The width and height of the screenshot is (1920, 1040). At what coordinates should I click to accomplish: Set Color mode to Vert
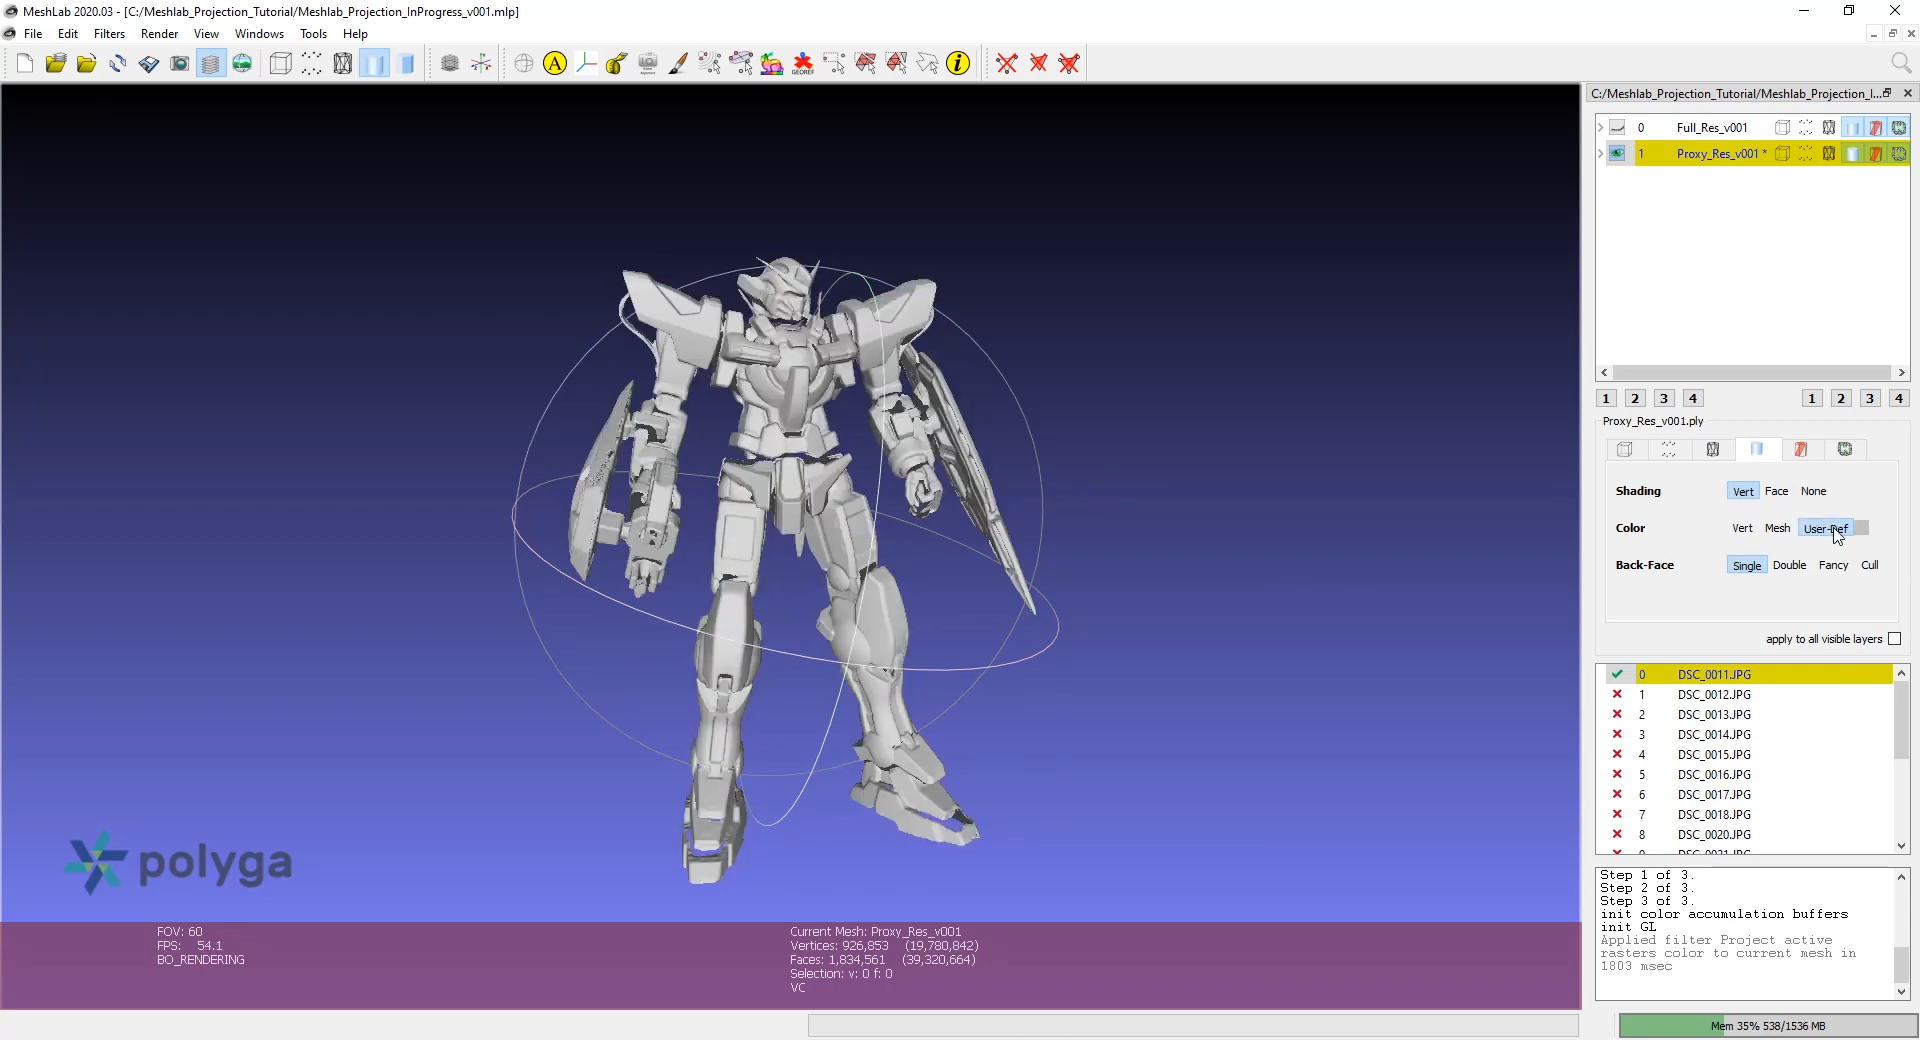(1742, 528)
